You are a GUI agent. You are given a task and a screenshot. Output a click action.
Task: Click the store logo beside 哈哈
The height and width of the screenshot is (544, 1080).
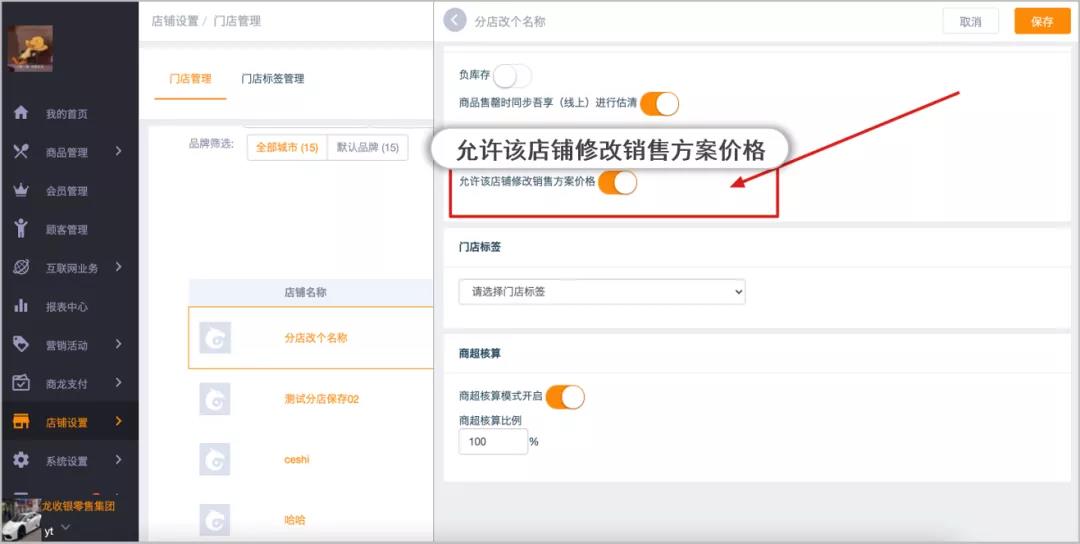click(x=215, y=520)
